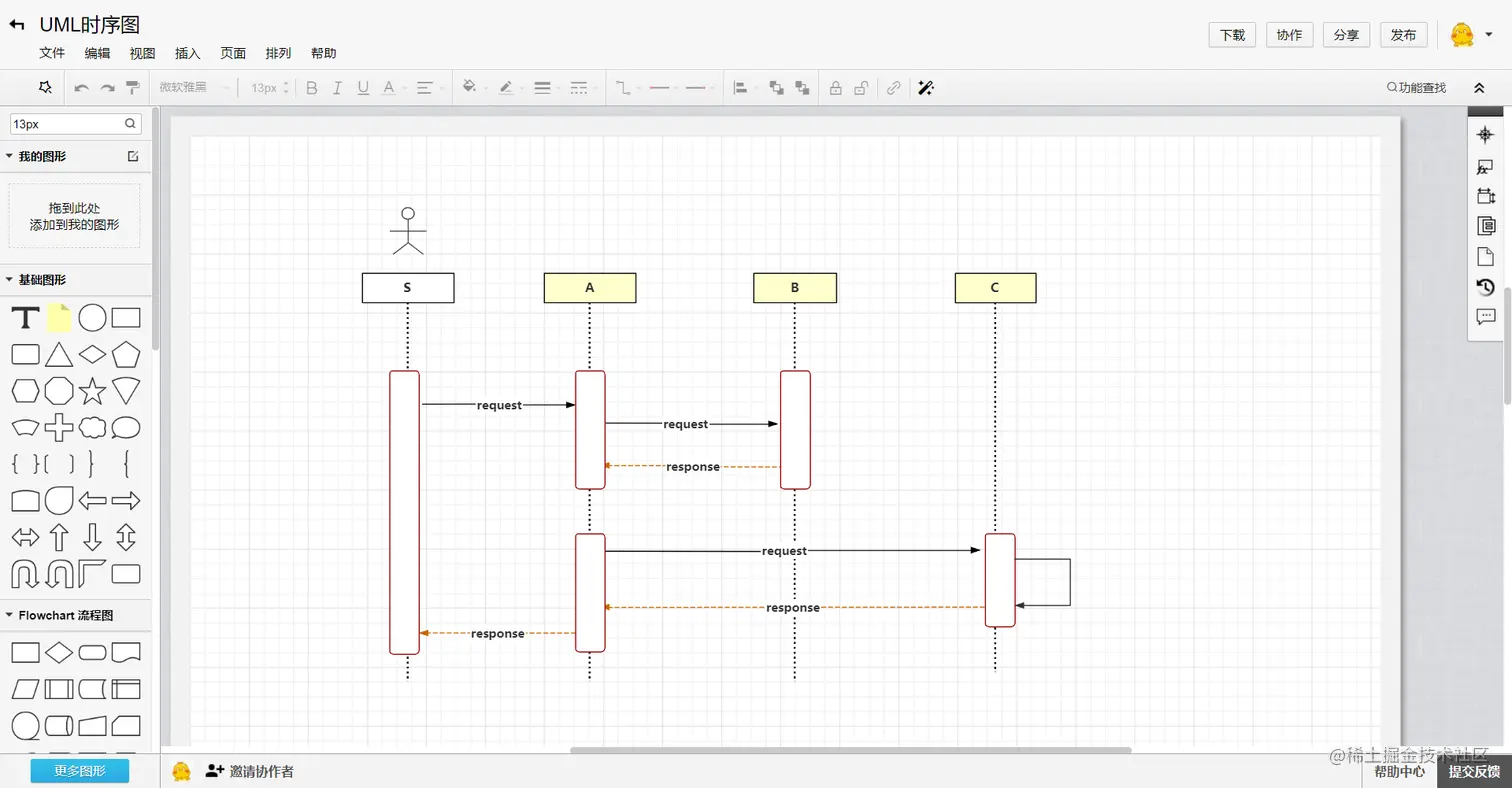This screenshot has height=788, width=1512.
Task: Click the 下载 button
Action: pyautogui.click(x=1233, y=35)
